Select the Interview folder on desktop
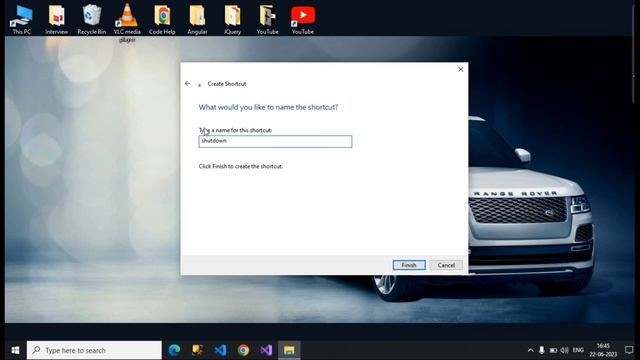 (57, 19)
